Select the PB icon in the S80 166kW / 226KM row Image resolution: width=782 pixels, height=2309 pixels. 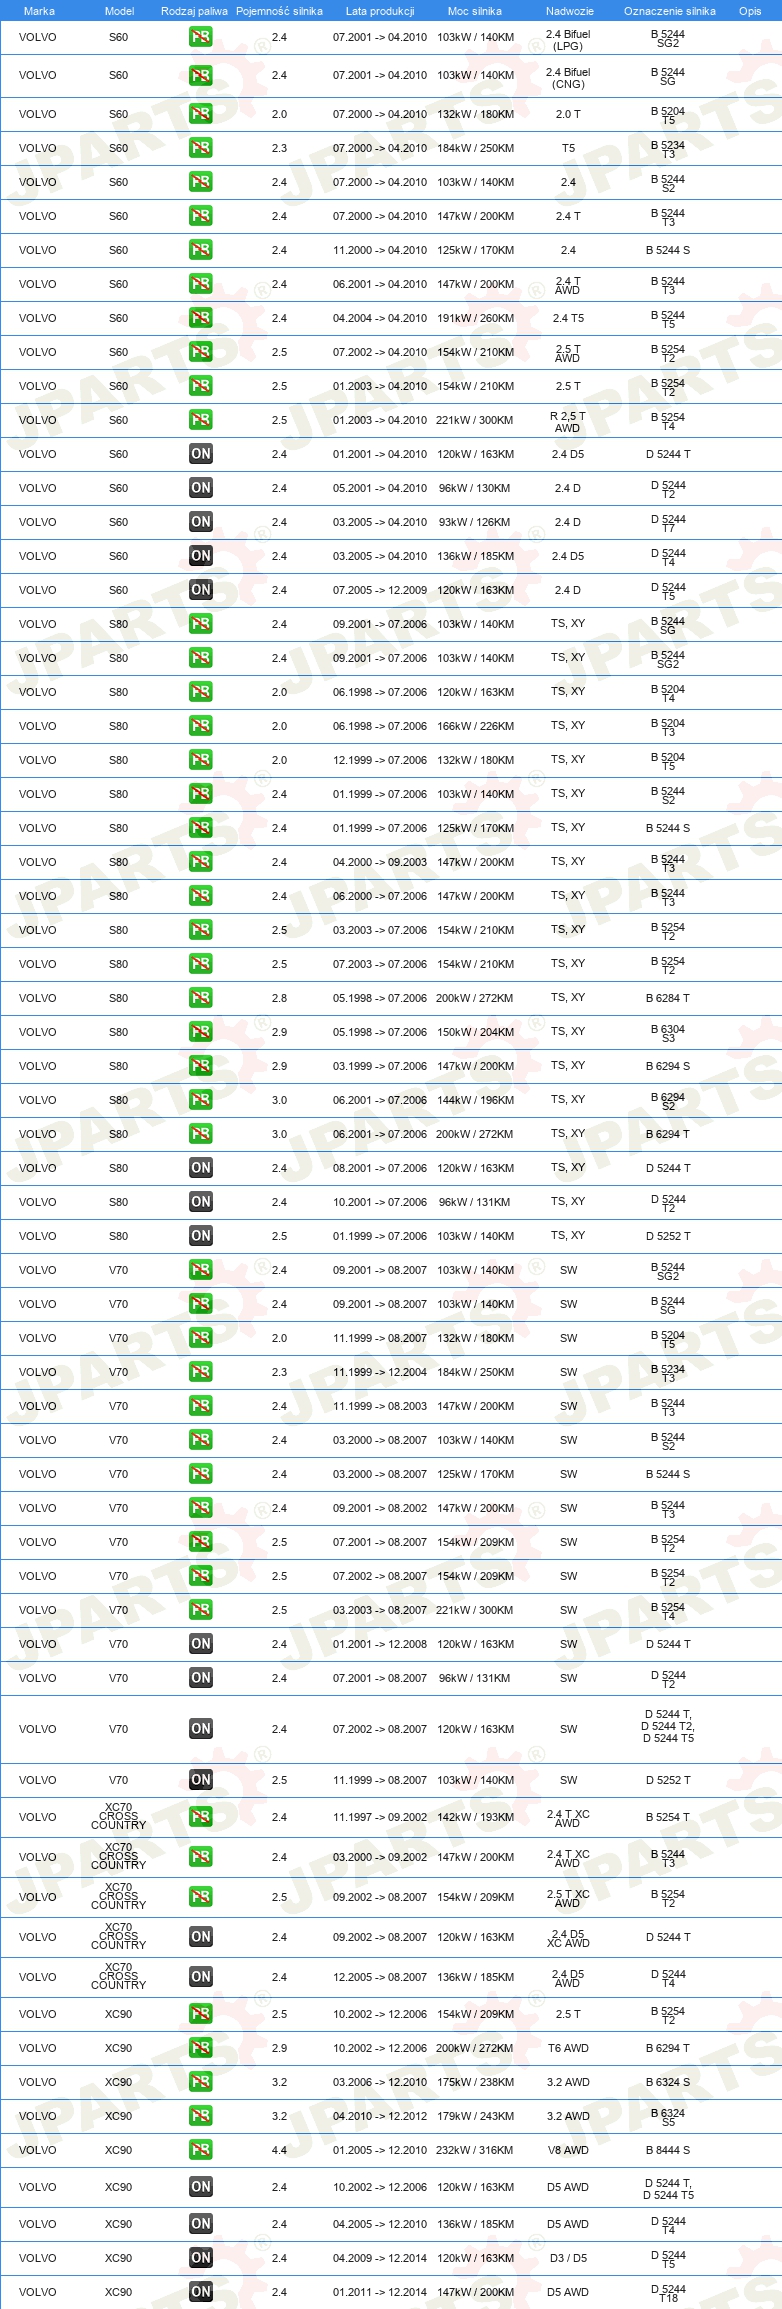(x=200, y=726)
